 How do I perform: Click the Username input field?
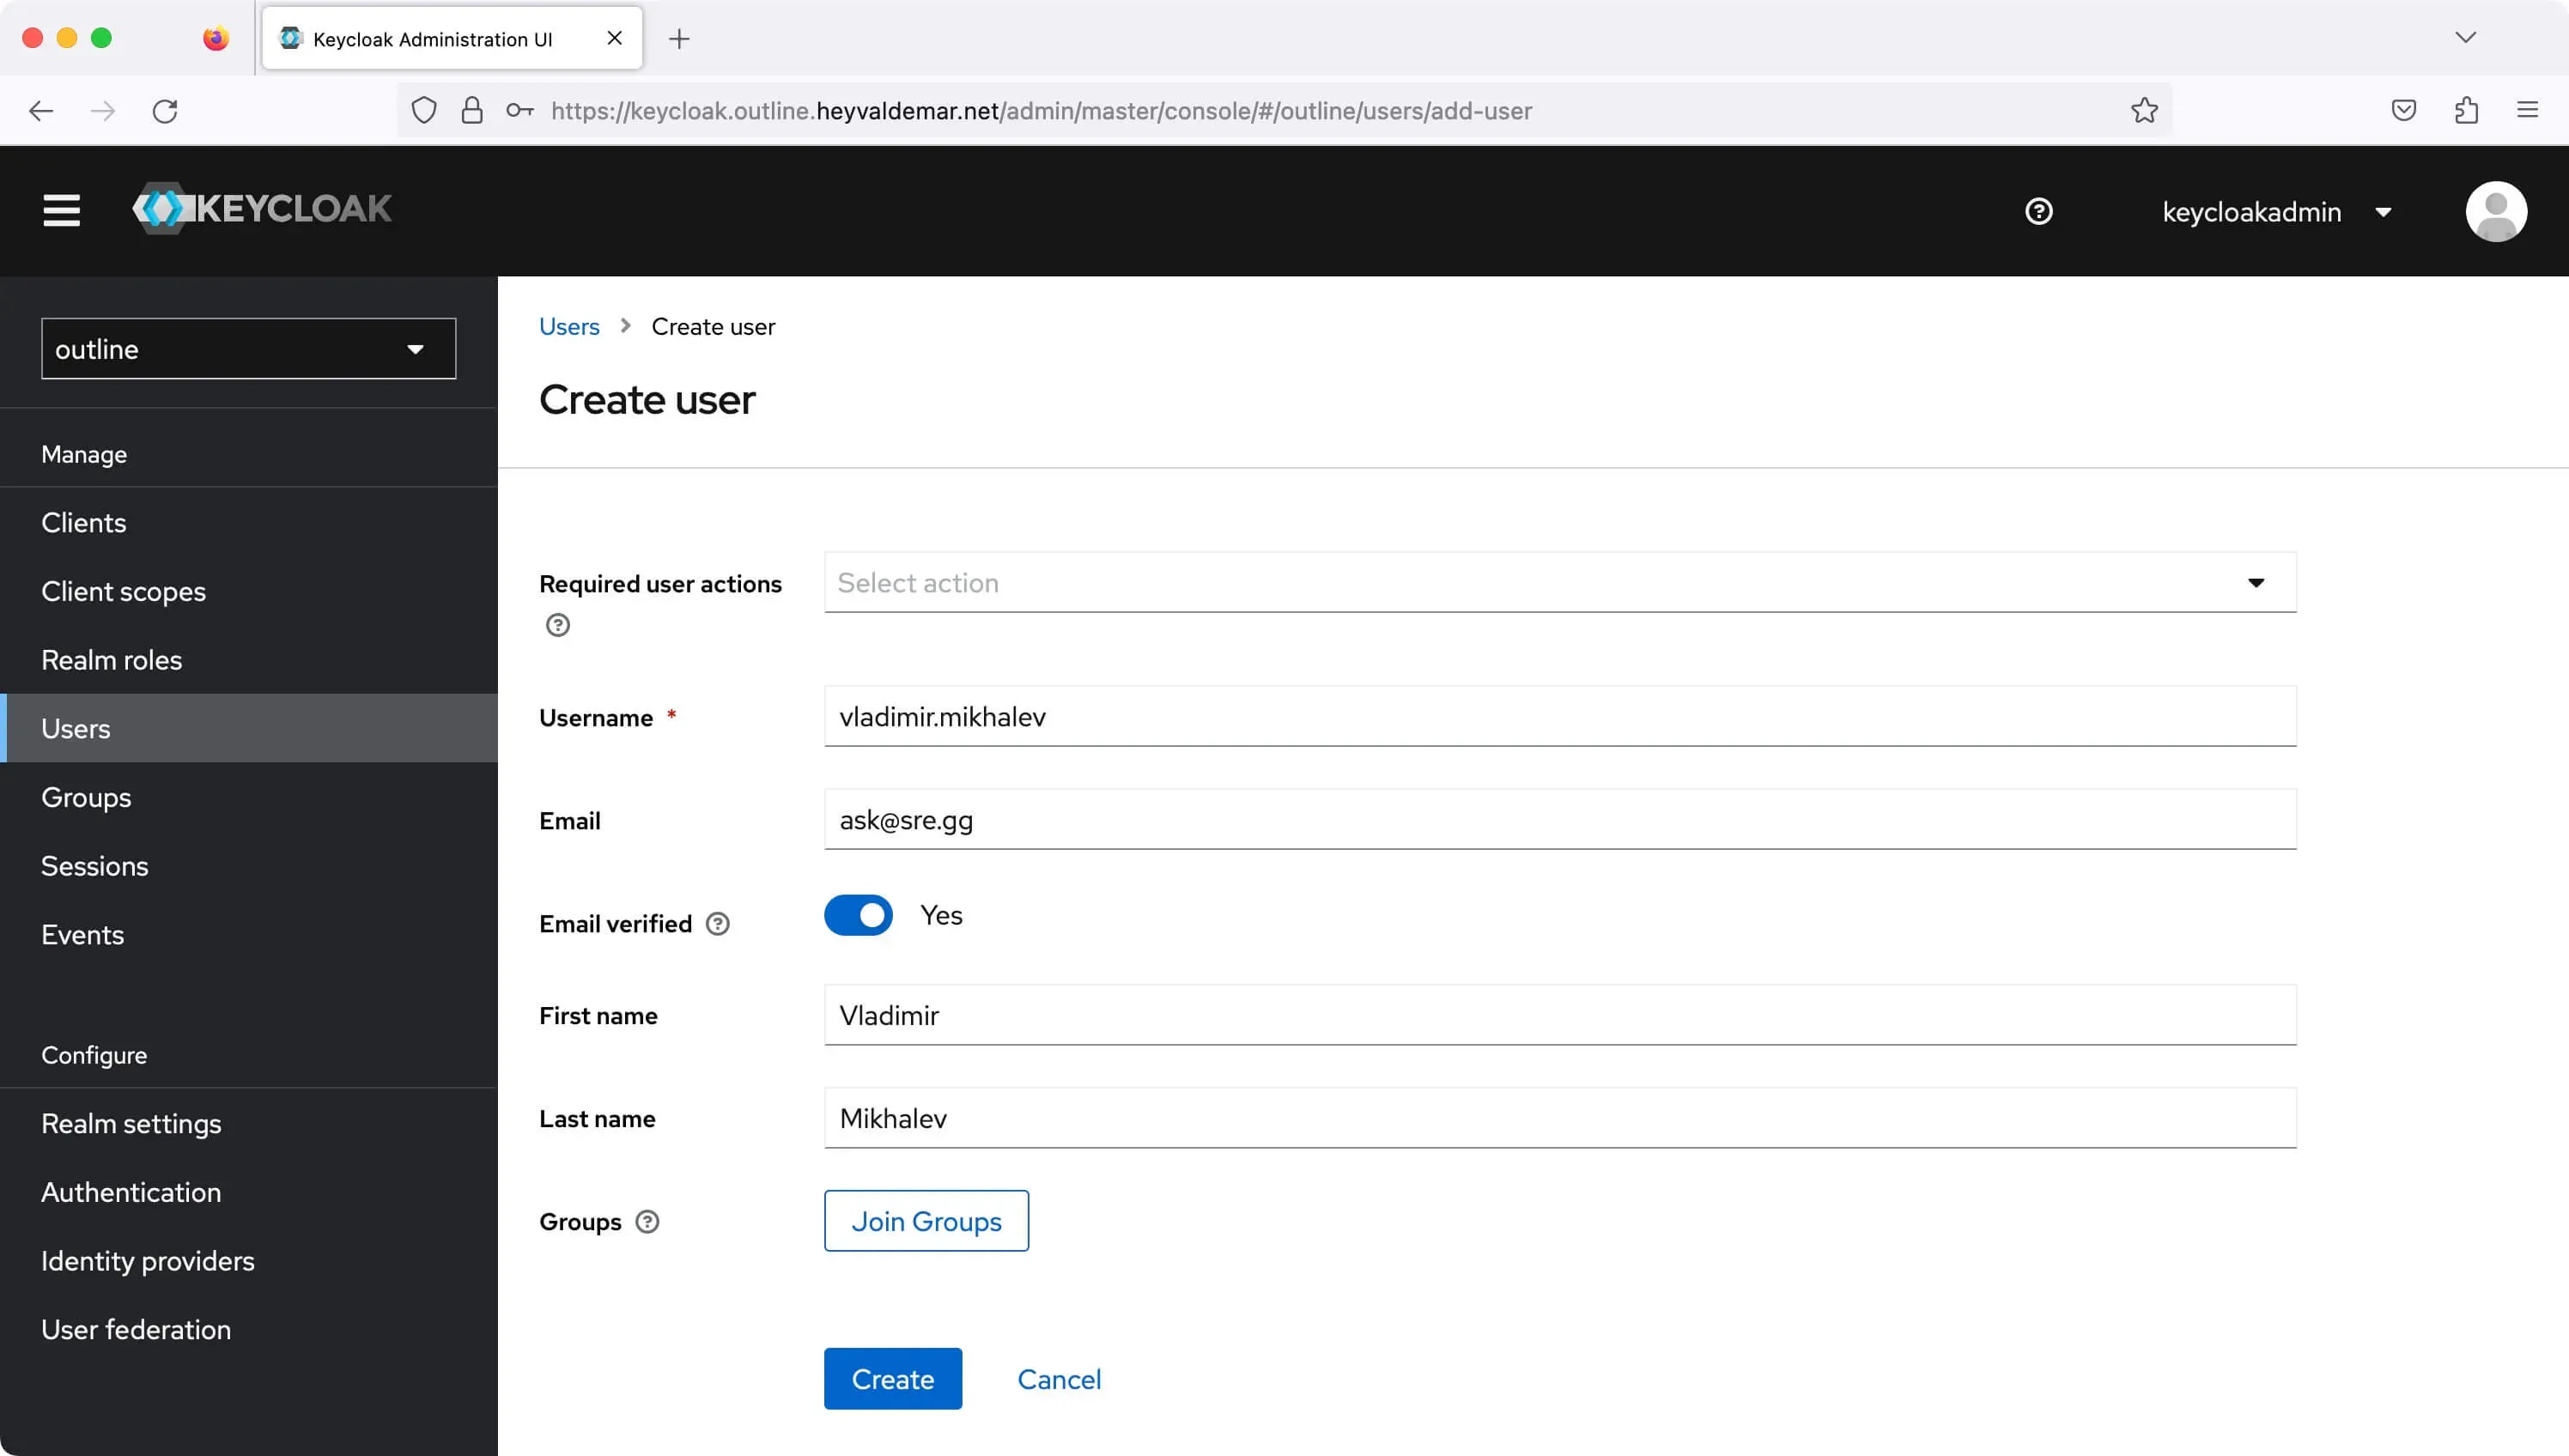point(1560,716)
